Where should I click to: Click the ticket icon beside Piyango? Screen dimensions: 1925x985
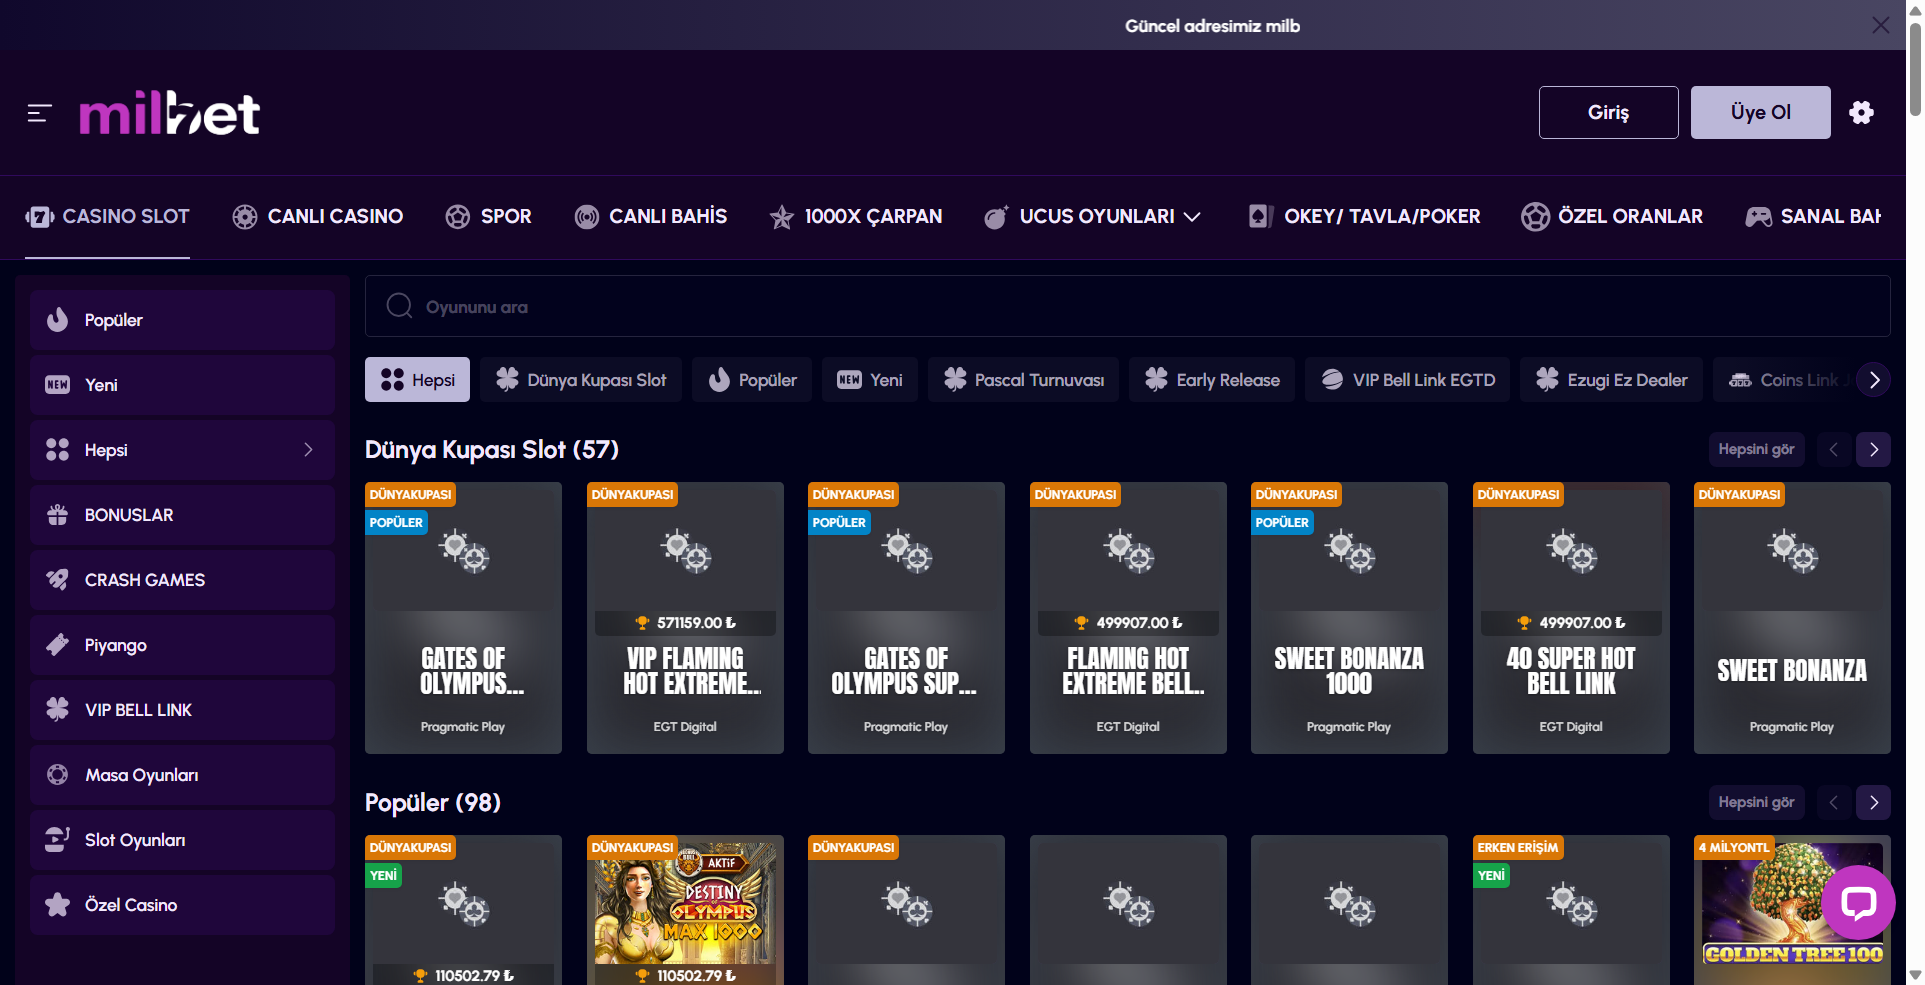[x=58, y=645]
